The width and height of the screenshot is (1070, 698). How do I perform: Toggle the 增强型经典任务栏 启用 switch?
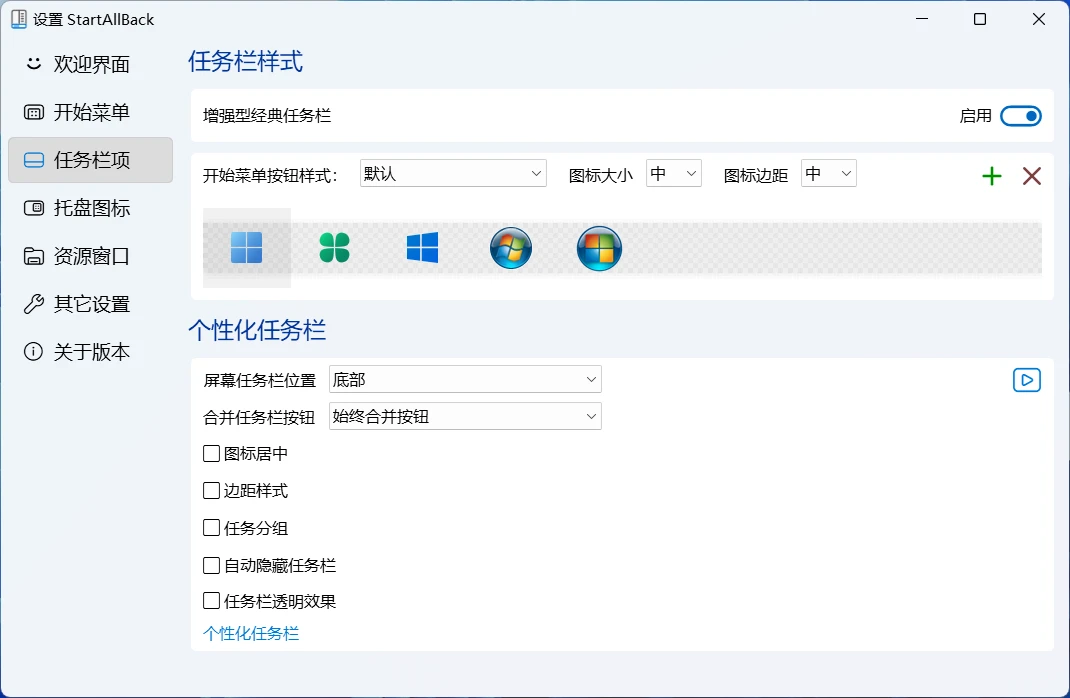(1020, 116)
